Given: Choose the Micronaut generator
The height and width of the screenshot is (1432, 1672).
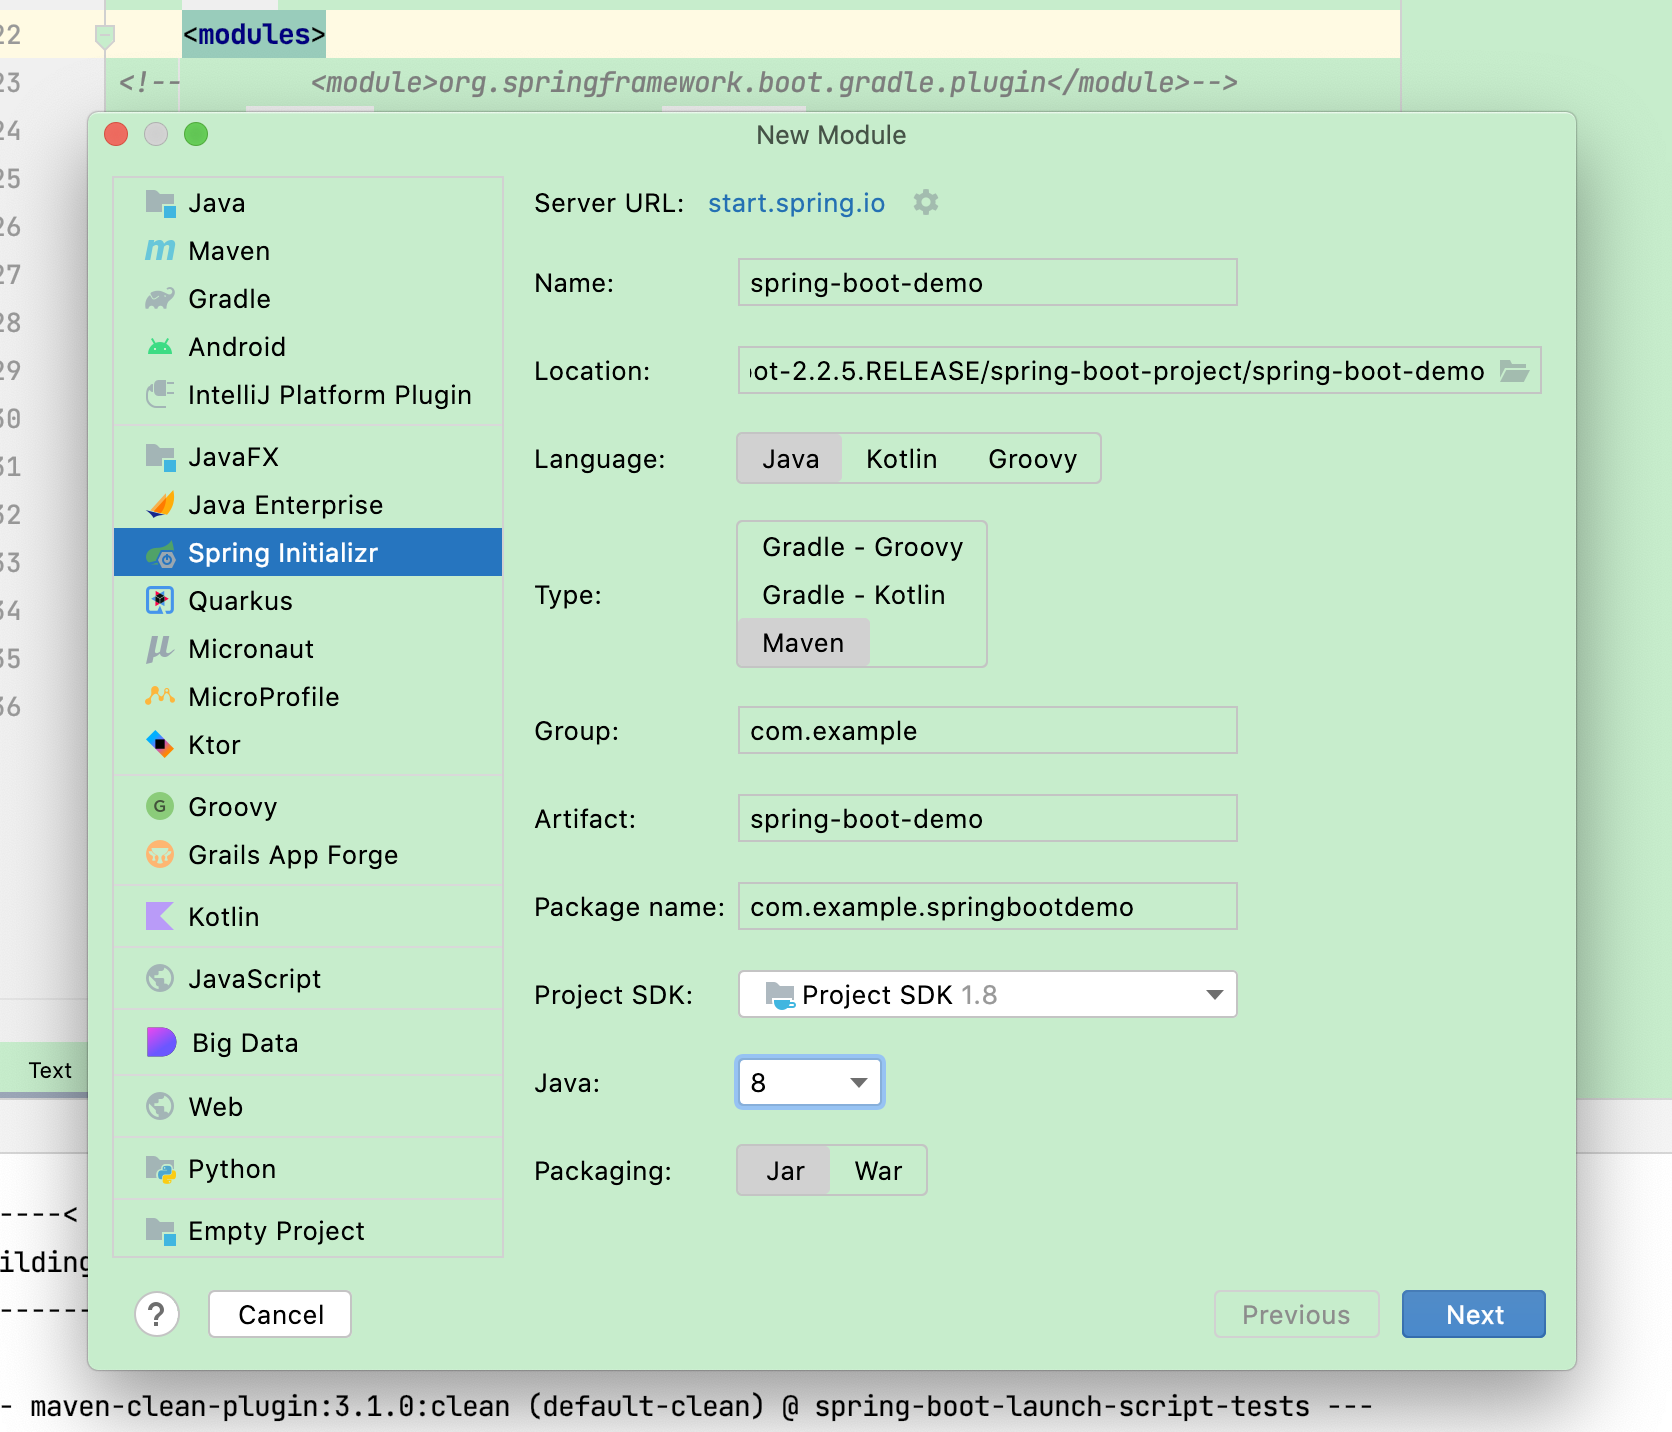Looking at the screenshot, I should [251, 648].
